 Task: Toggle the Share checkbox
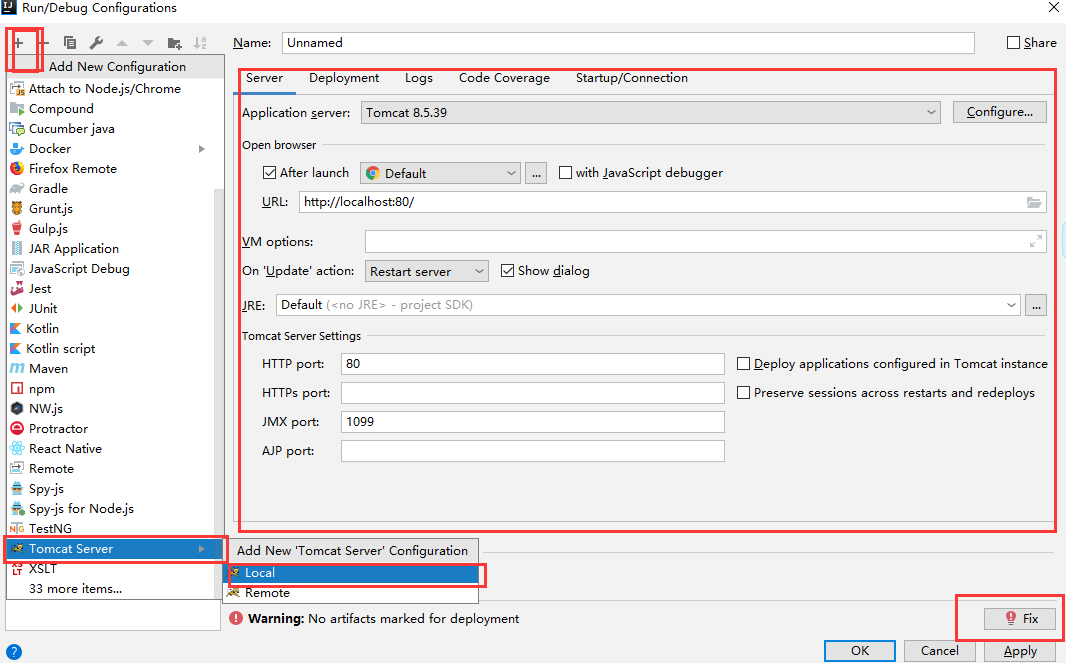[x=1013, y=43]
